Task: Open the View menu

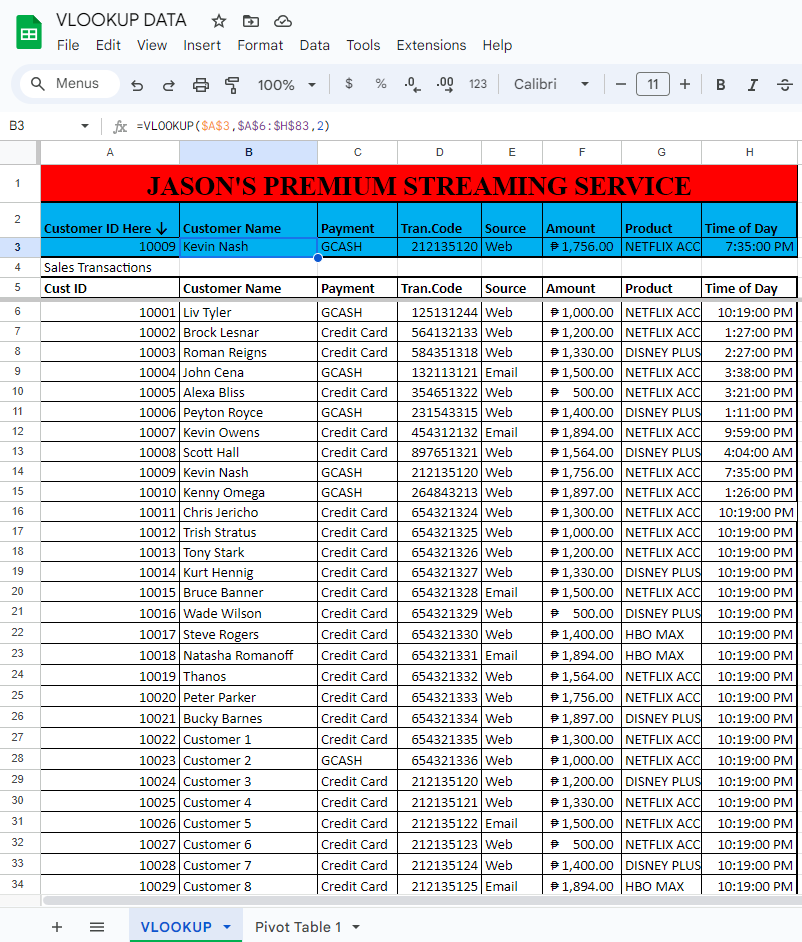Action: 152,46
